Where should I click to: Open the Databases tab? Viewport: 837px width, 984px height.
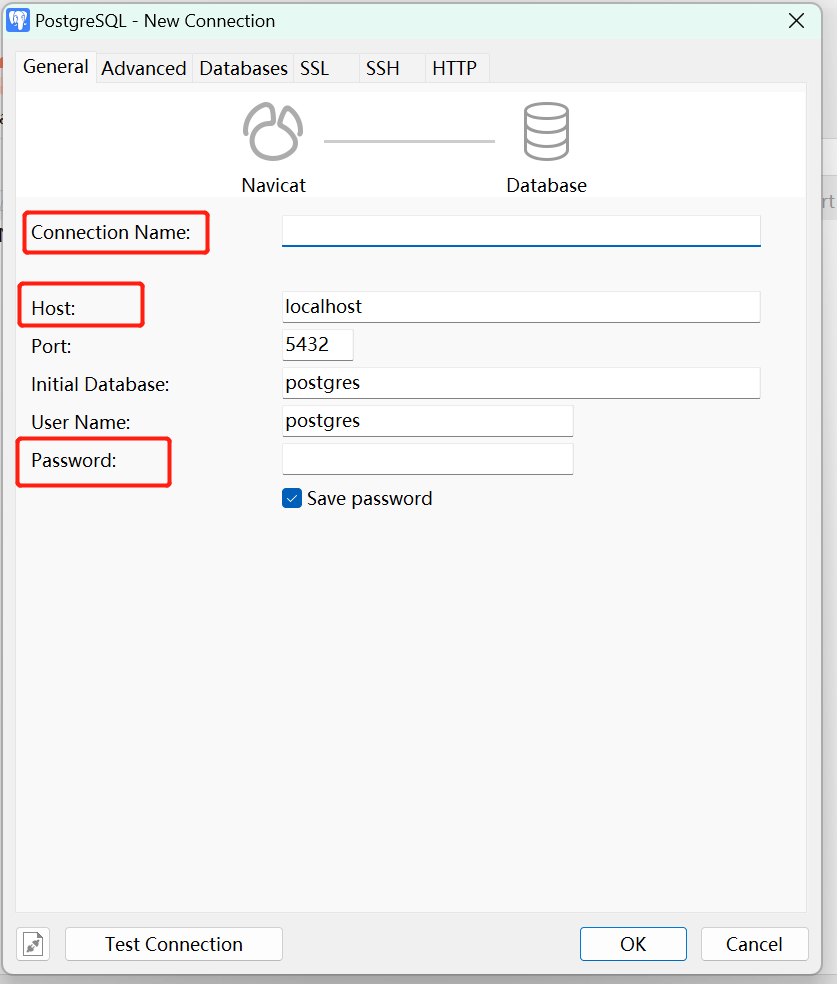point(243,68)
